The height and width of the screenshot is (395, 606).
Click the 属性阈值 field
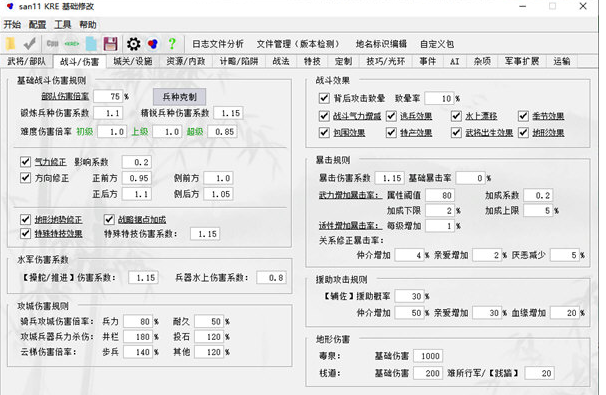point(440,195)
